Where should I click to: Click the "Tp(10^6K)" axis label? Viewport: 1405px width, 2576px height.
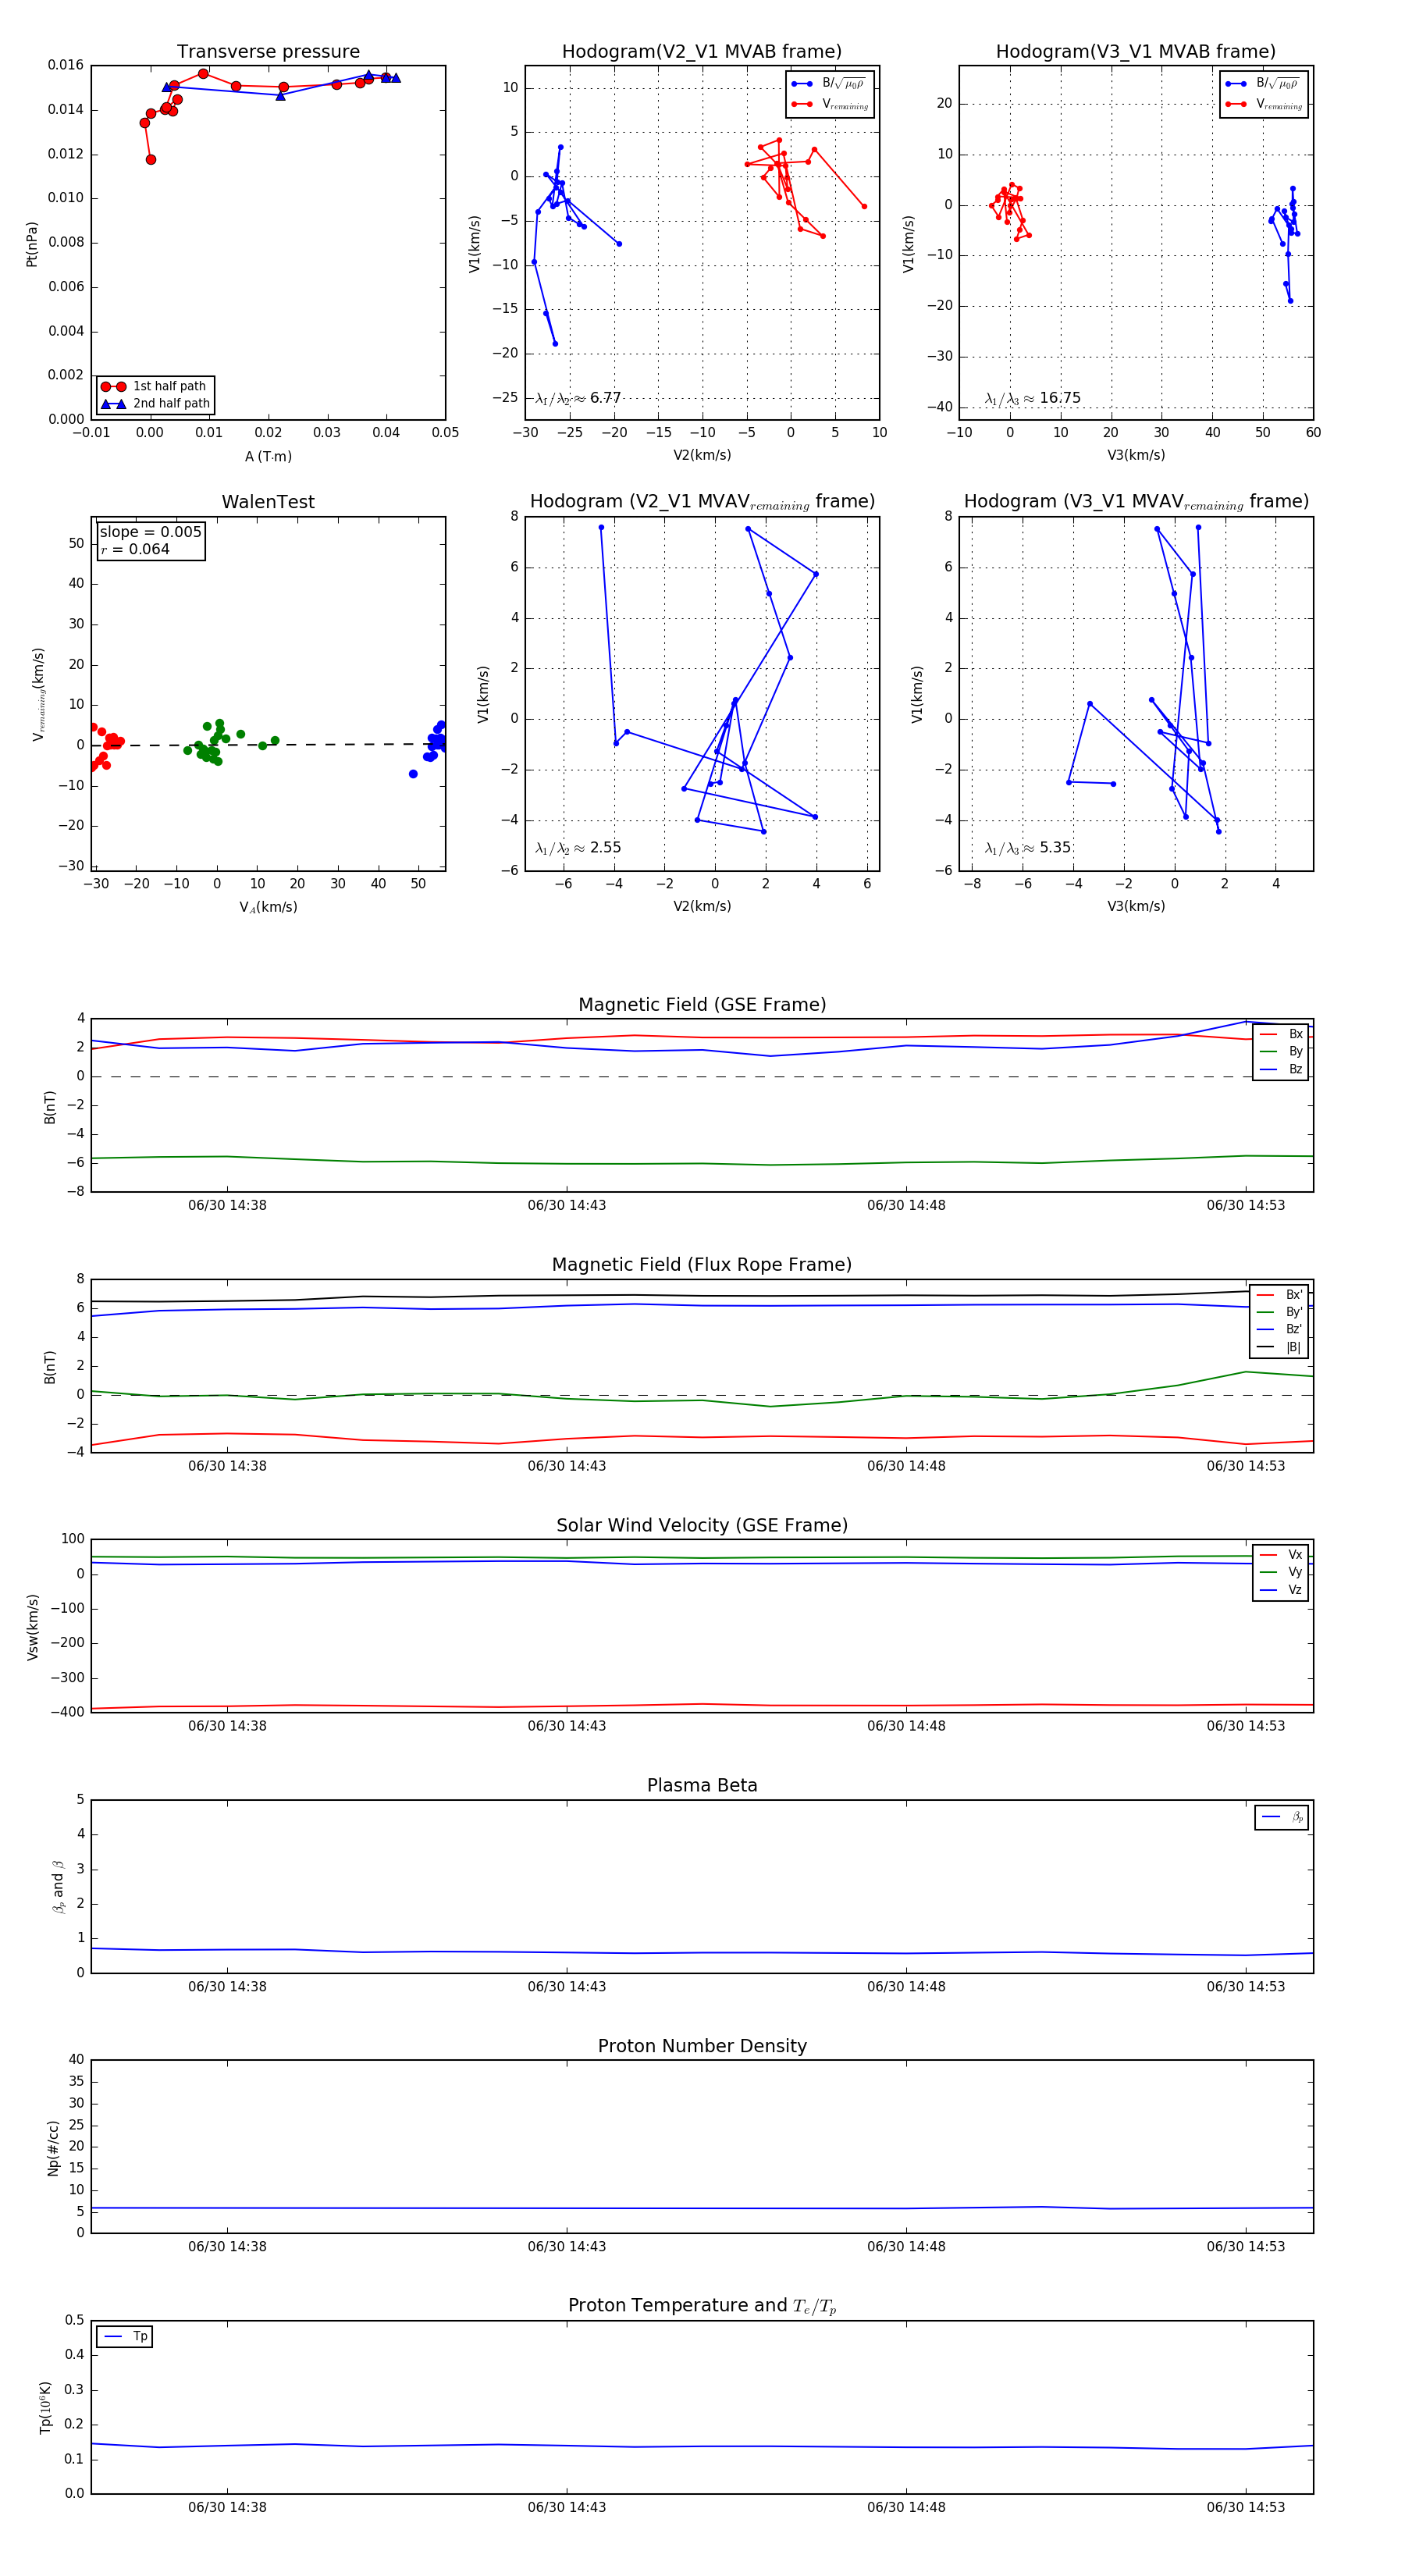coord(46,2407)
